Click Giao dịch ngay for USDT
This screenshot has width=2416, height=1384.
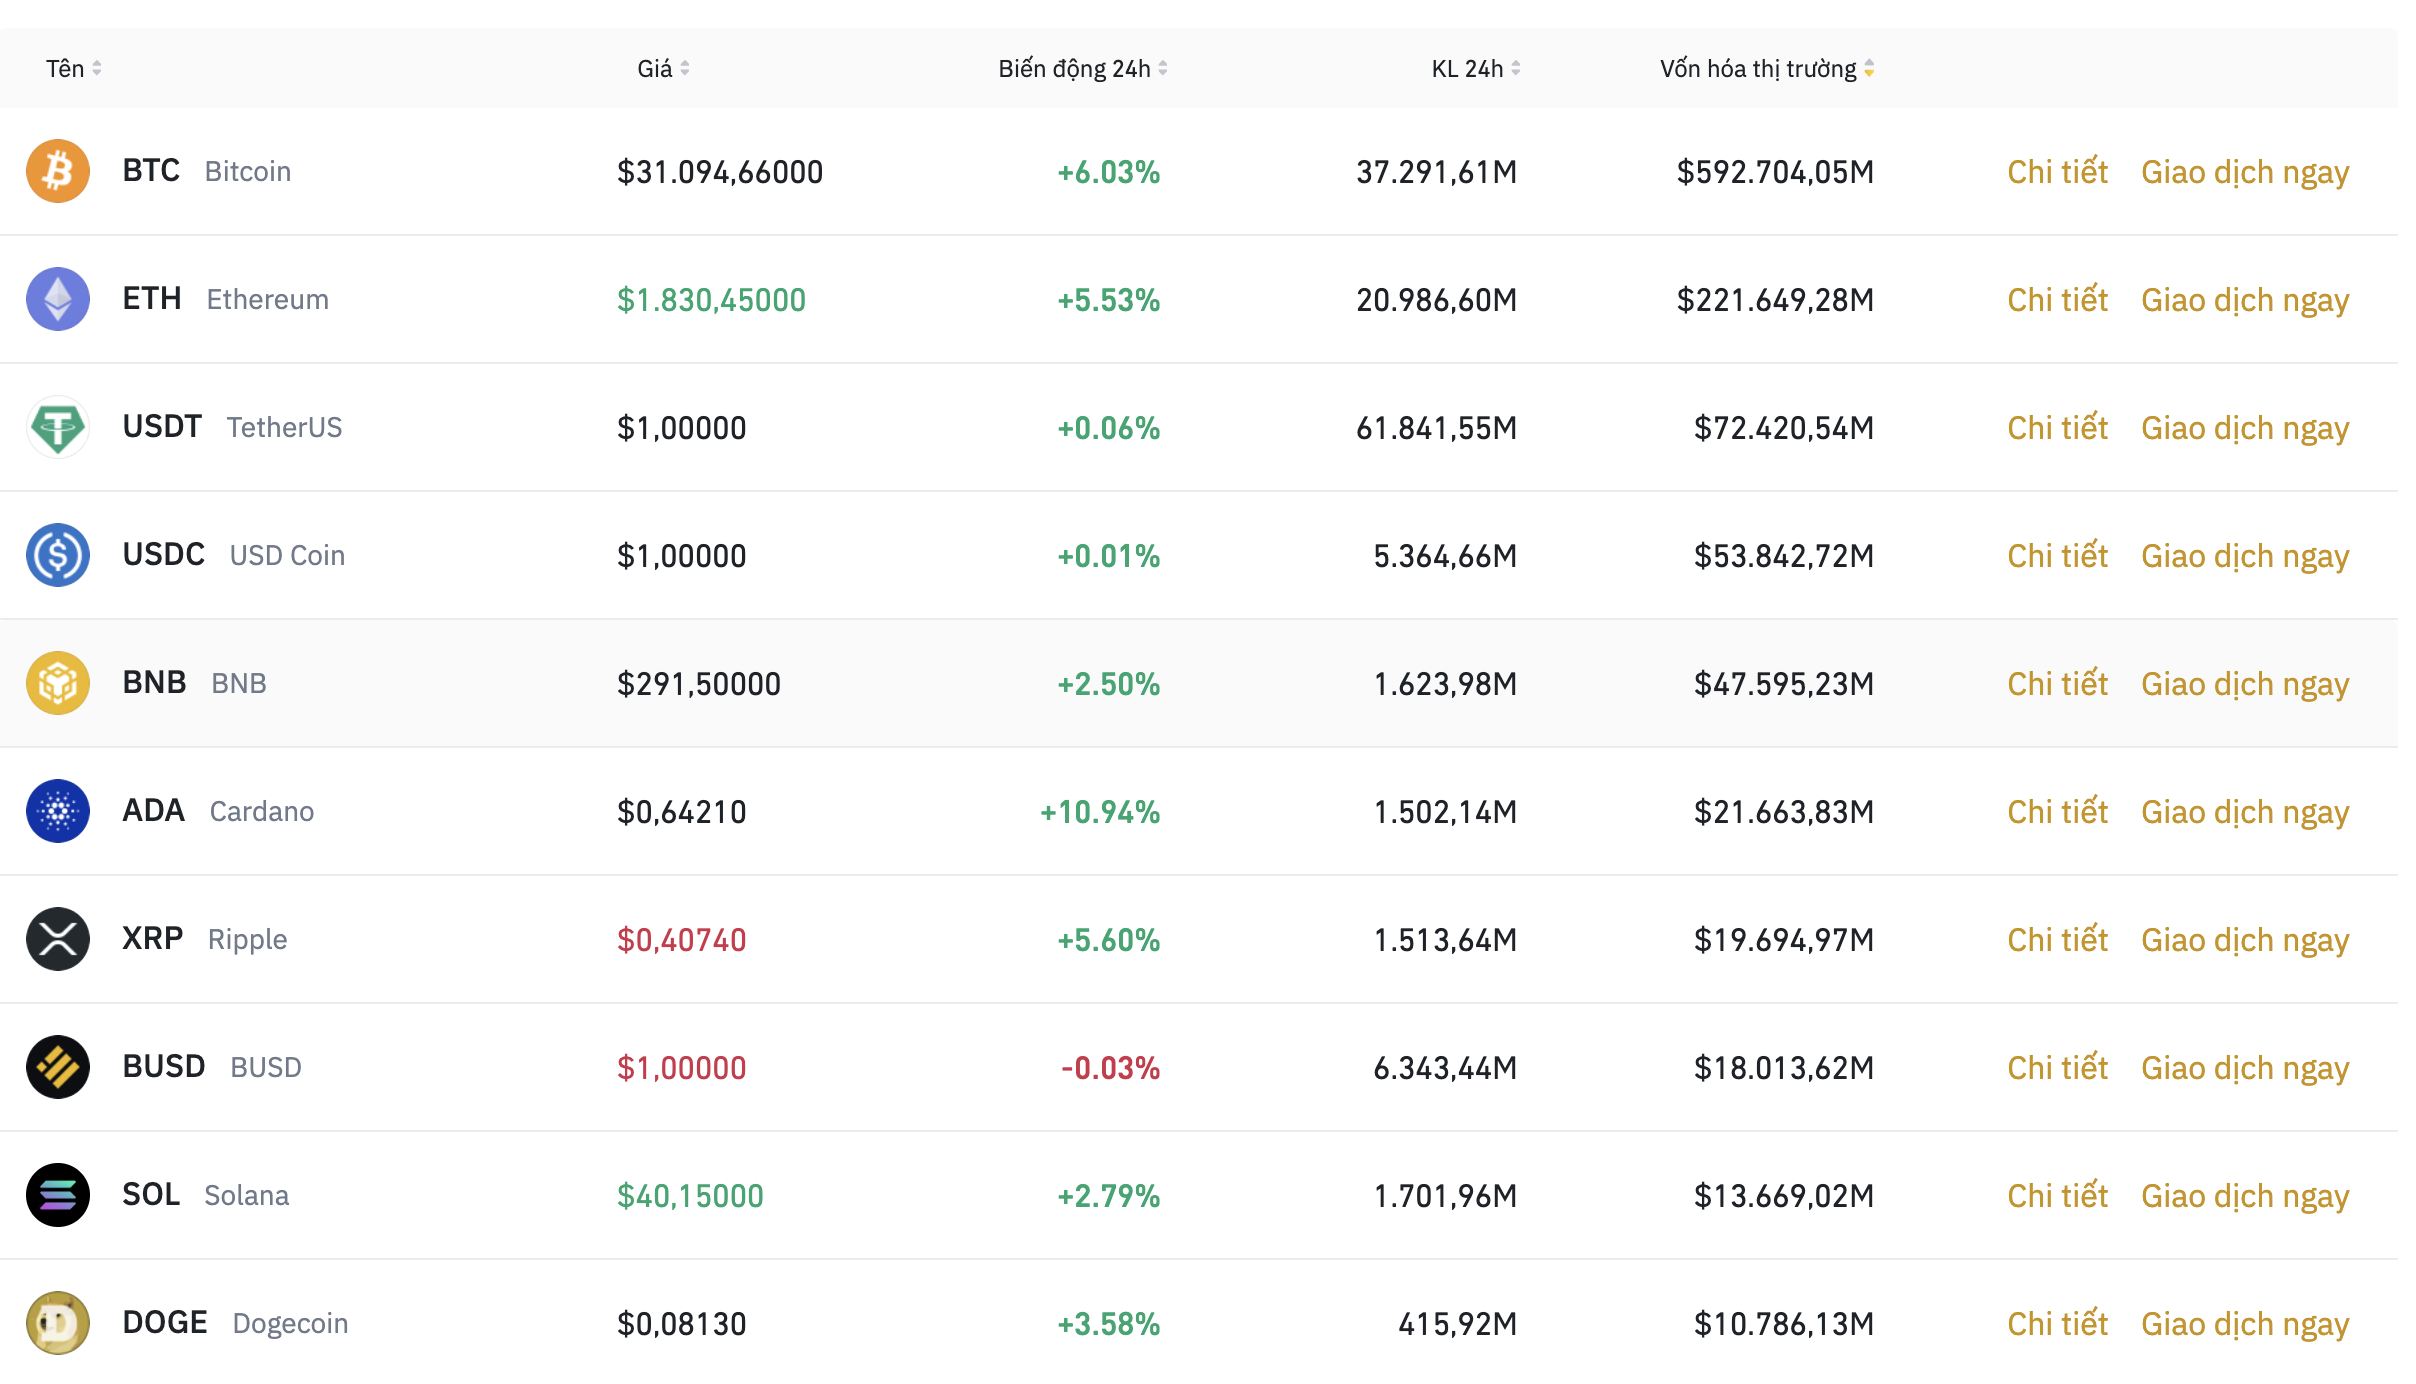click(x=2245, y=430)
